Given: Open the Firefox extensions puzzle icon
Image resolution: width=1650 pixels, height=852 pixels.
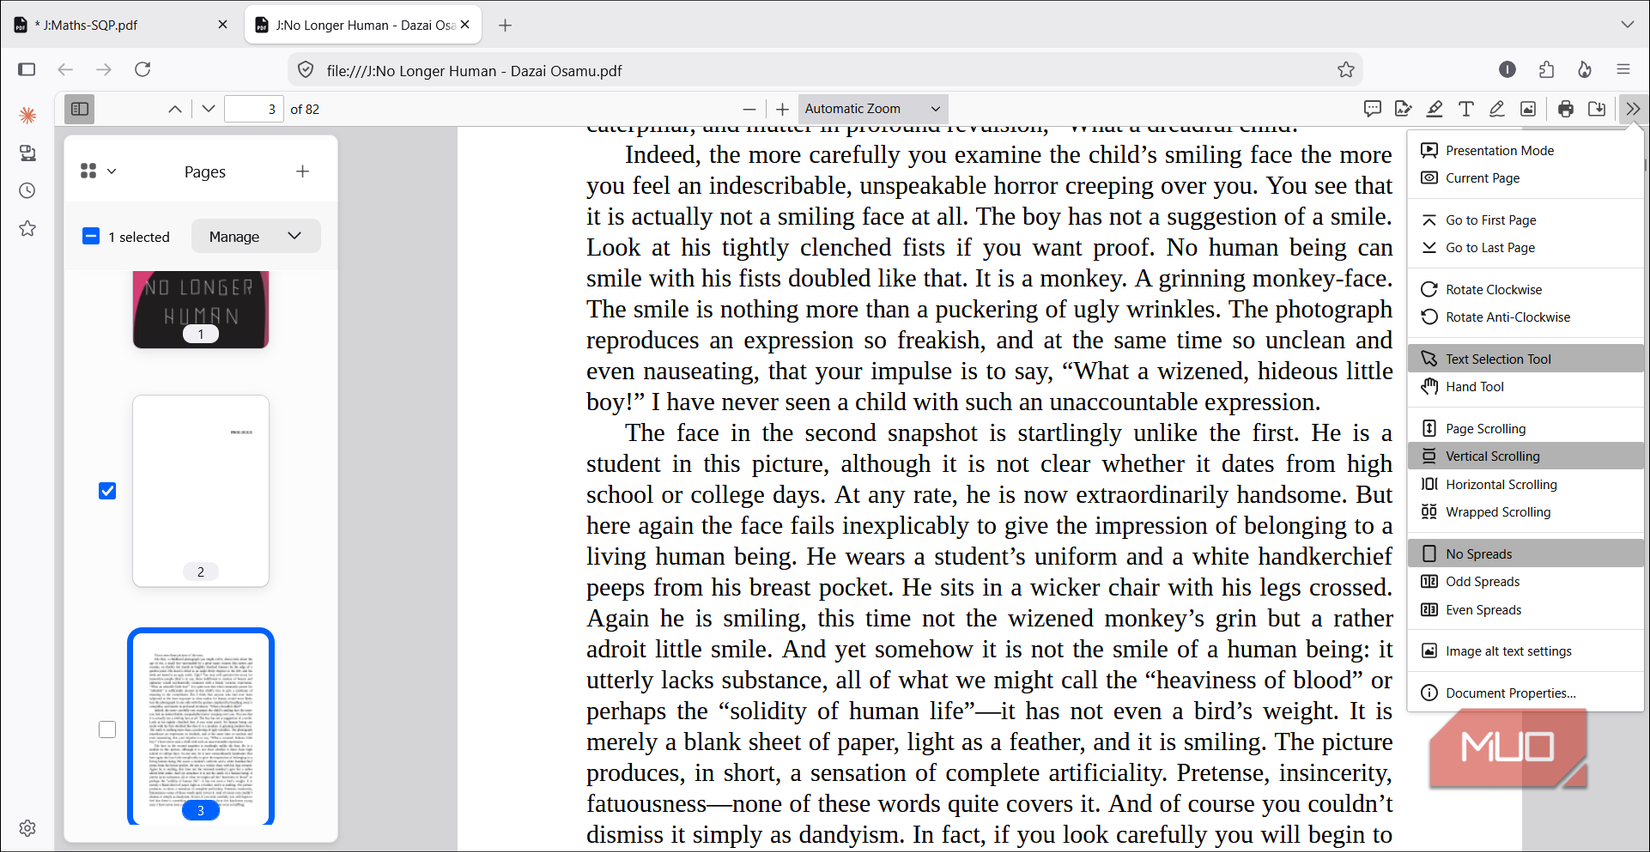Looking at the screenshot, I should 1546,70.
